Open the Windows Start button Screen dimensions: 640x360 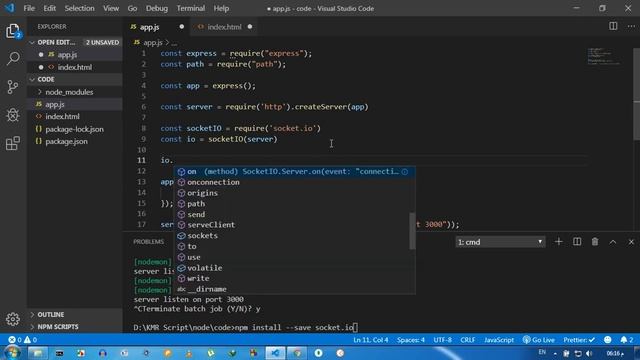point(12,353)
